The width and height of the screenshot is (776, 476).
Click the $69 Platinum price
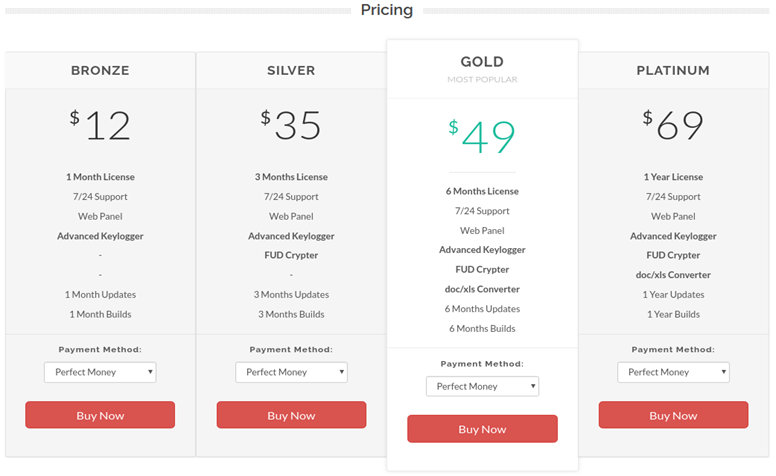673,125
